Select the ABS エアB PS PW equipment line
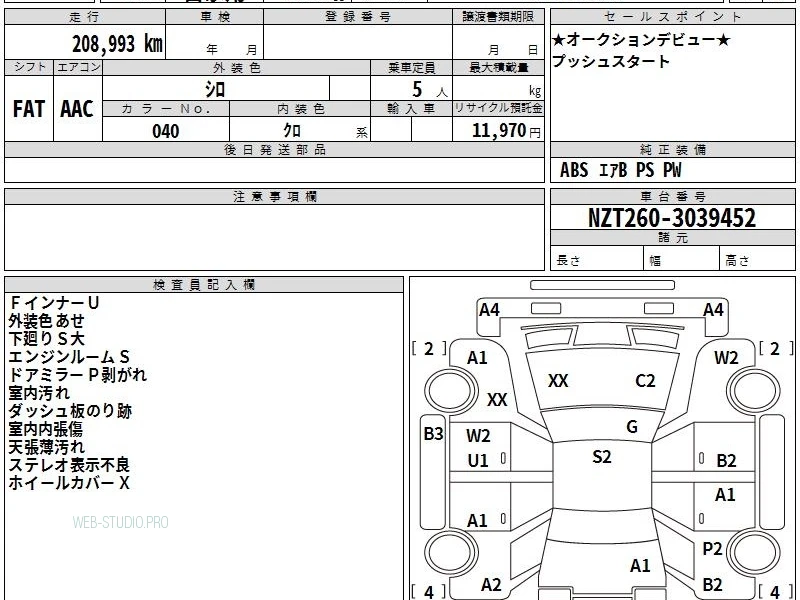This screenshot has height=600, width=800. (x=620, y=170)
